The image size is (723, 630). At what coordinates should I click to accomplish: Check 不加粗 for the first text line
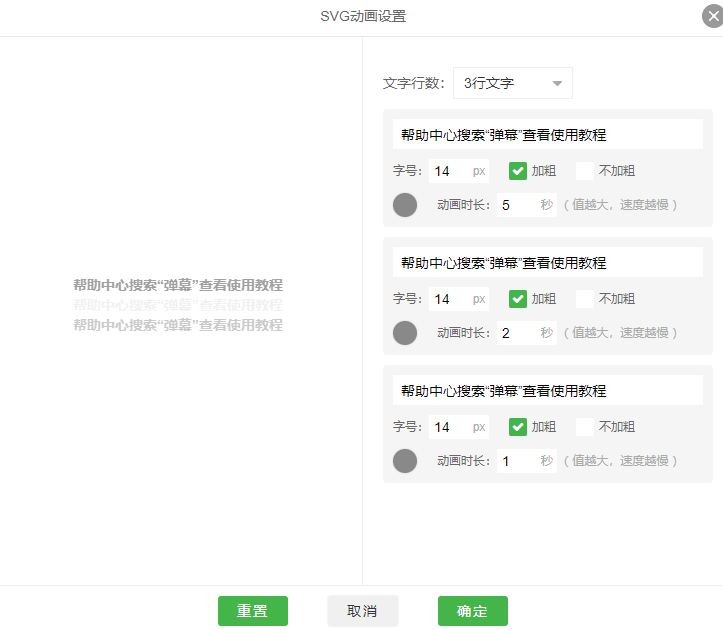[x=585, y=171]
